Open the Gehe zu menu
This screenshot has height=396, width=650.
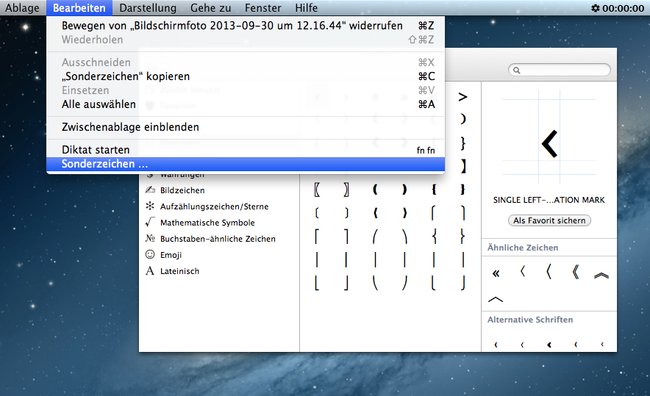tap(211, 8)
